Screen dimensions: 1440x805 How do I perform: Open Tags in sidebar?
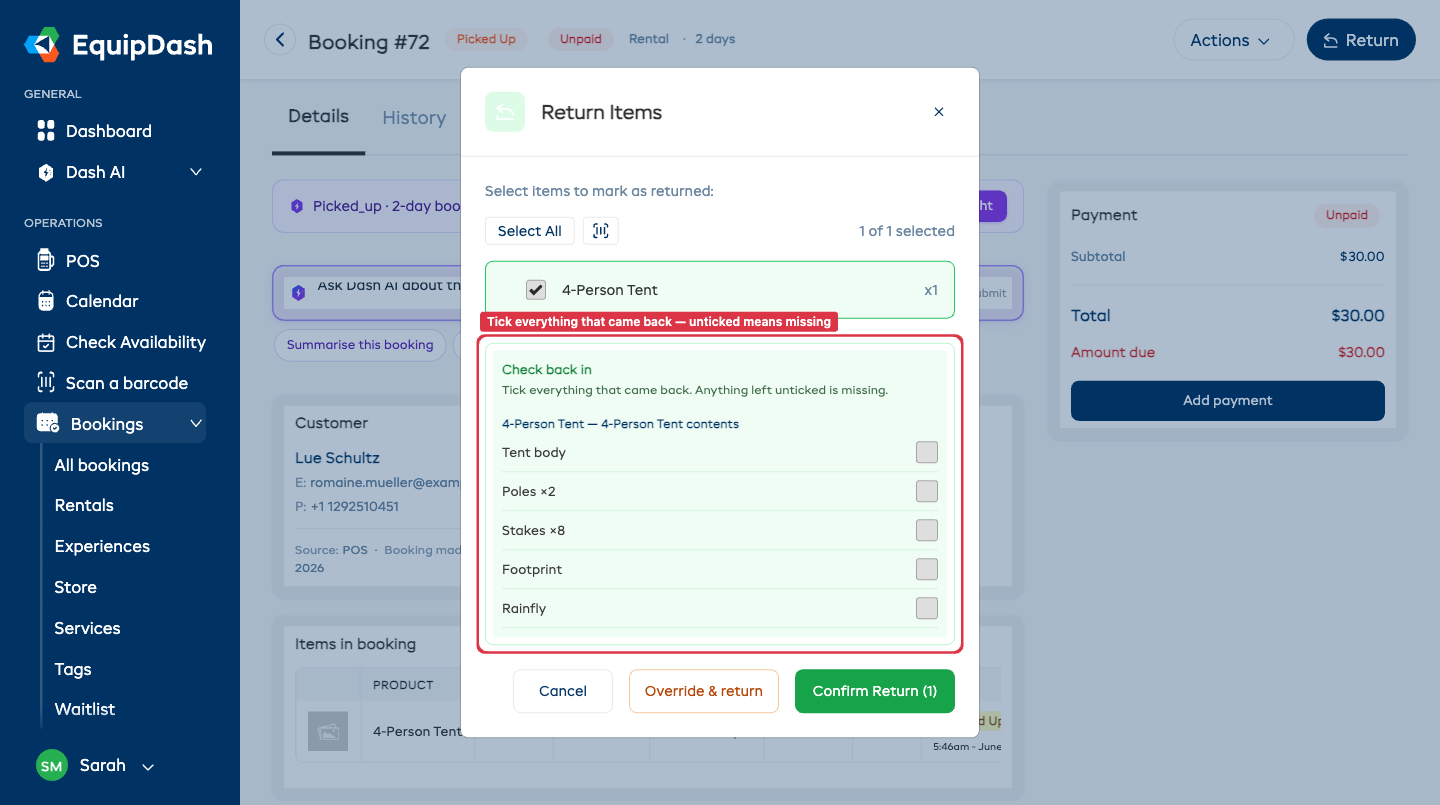tap(73, 669)
